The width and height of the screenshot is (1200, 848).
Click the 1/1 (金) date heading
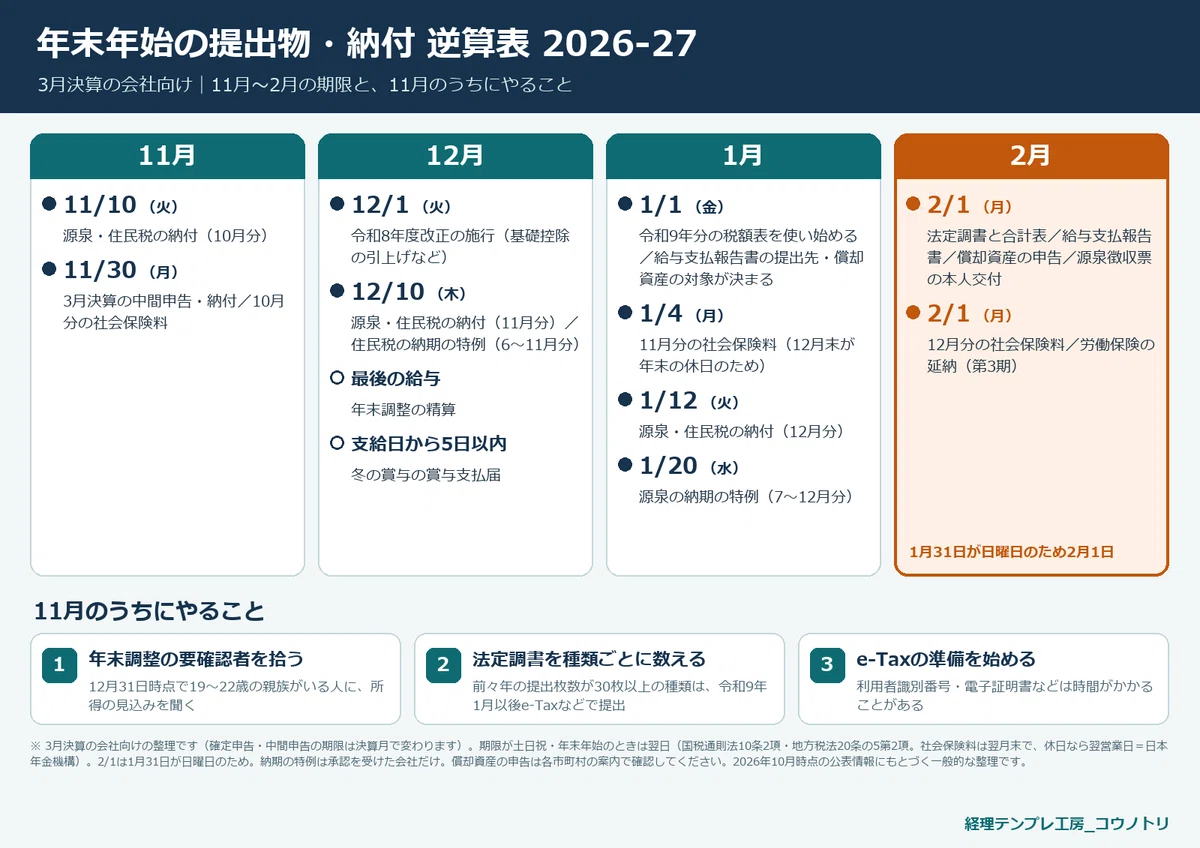click(682, 206)
